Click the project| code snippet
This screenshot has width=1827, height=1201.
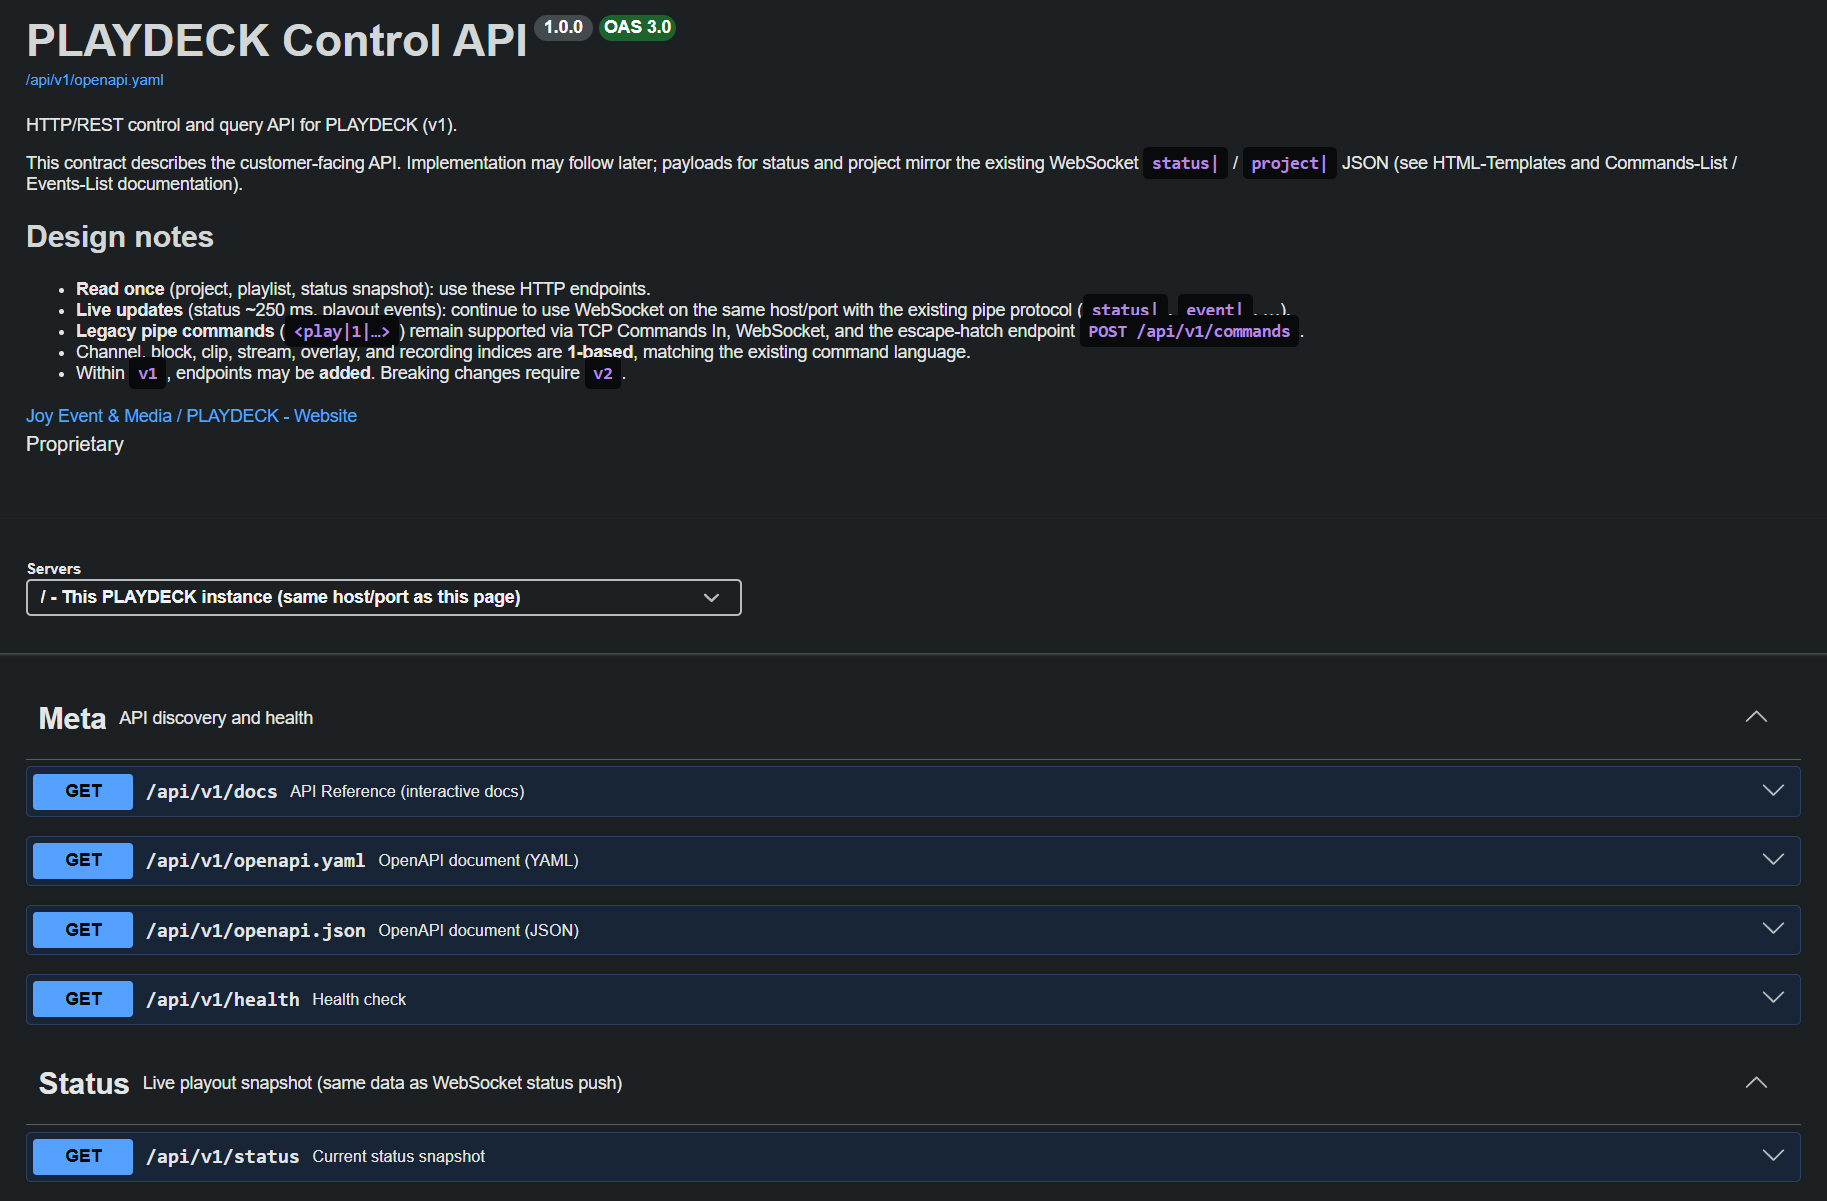pos(1289,164)
